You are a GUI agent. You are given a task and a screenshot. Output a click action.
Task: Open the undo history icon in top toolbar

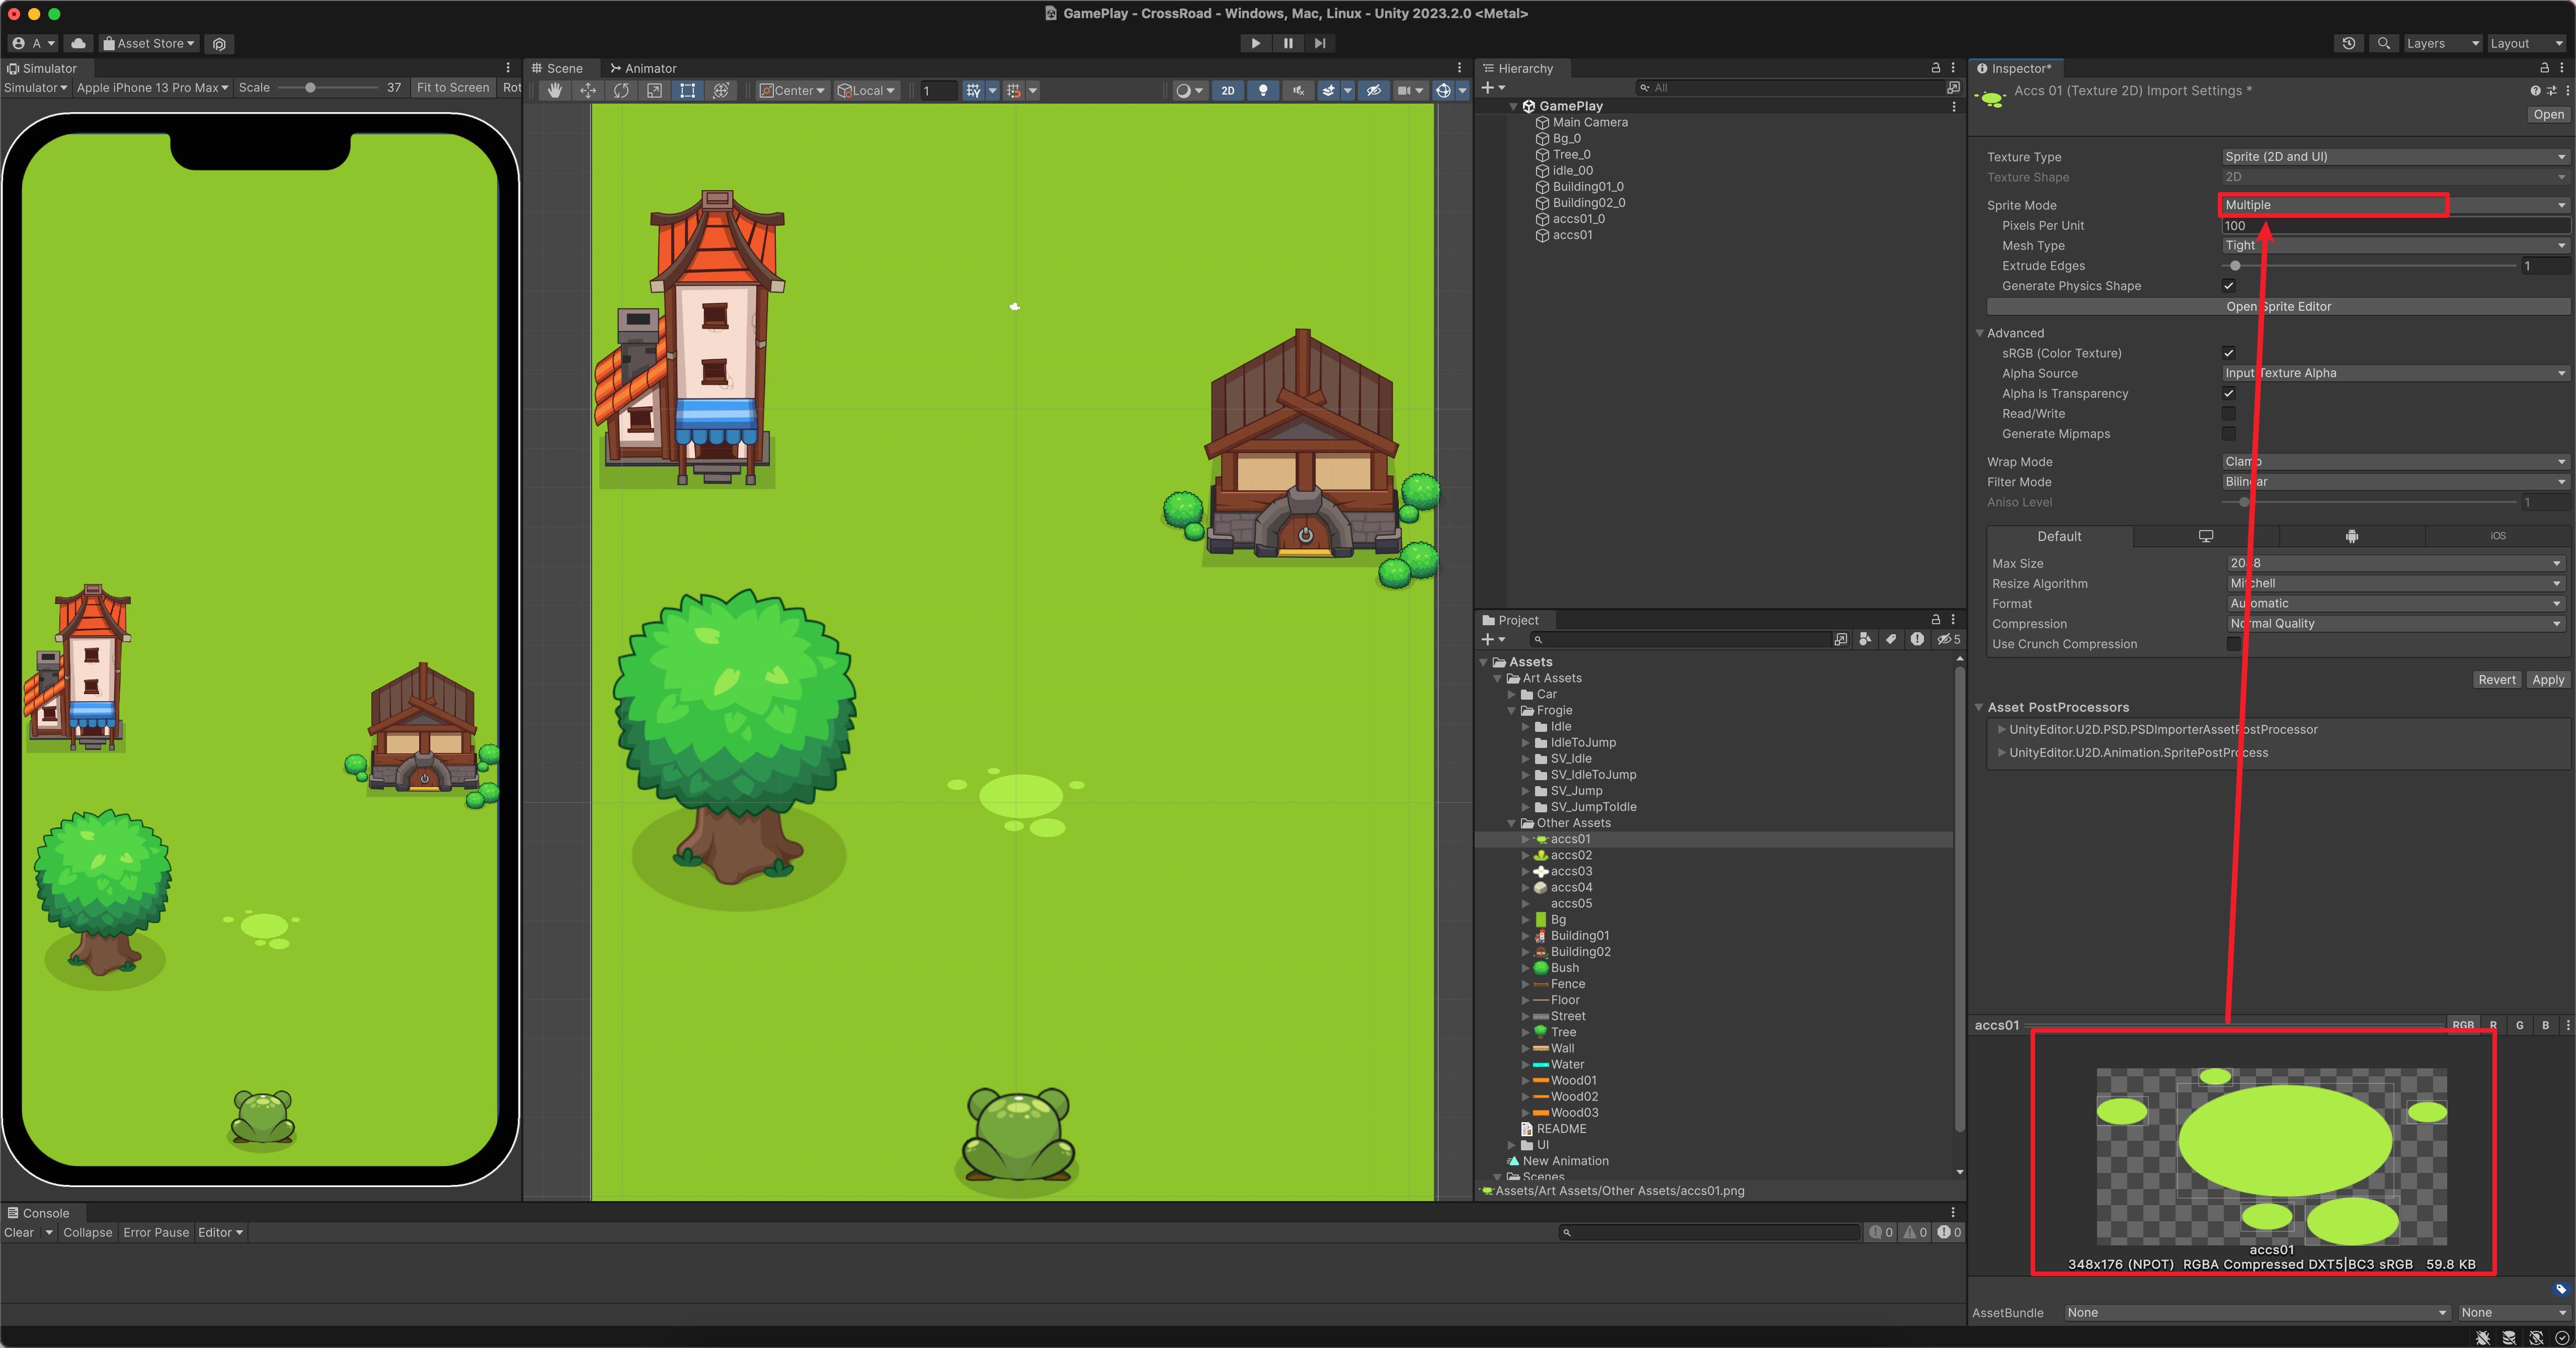pyautogui.click(x=2349, y=43)
